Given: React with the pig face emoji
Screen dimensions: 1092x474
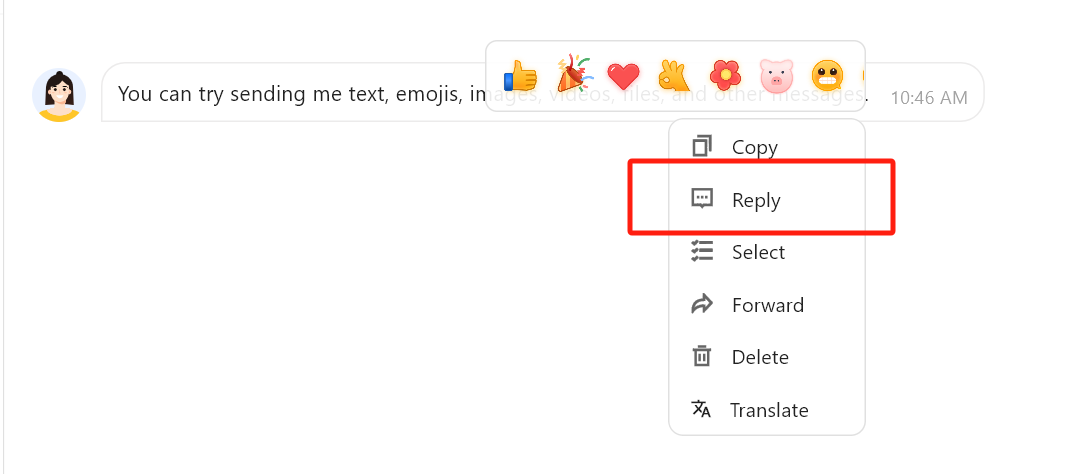Looking at the screenshot, I should [776, 75].
